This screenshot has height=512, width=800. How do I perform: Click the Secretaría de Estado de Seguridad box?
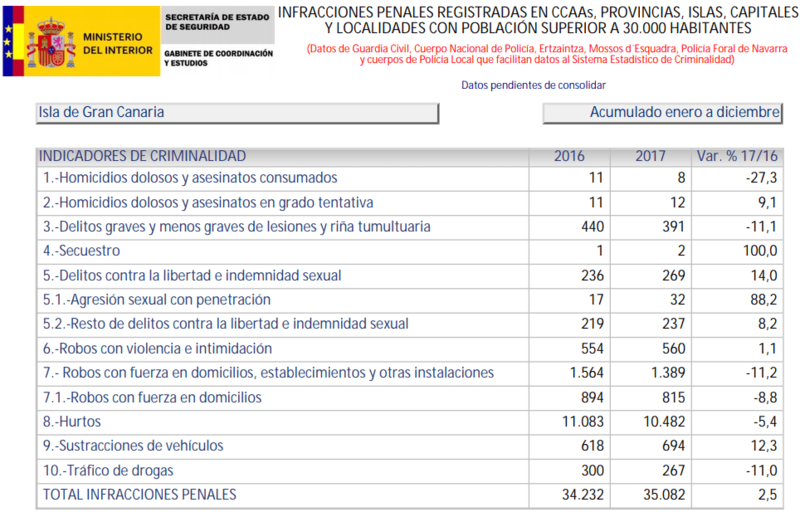coord(218,24)
